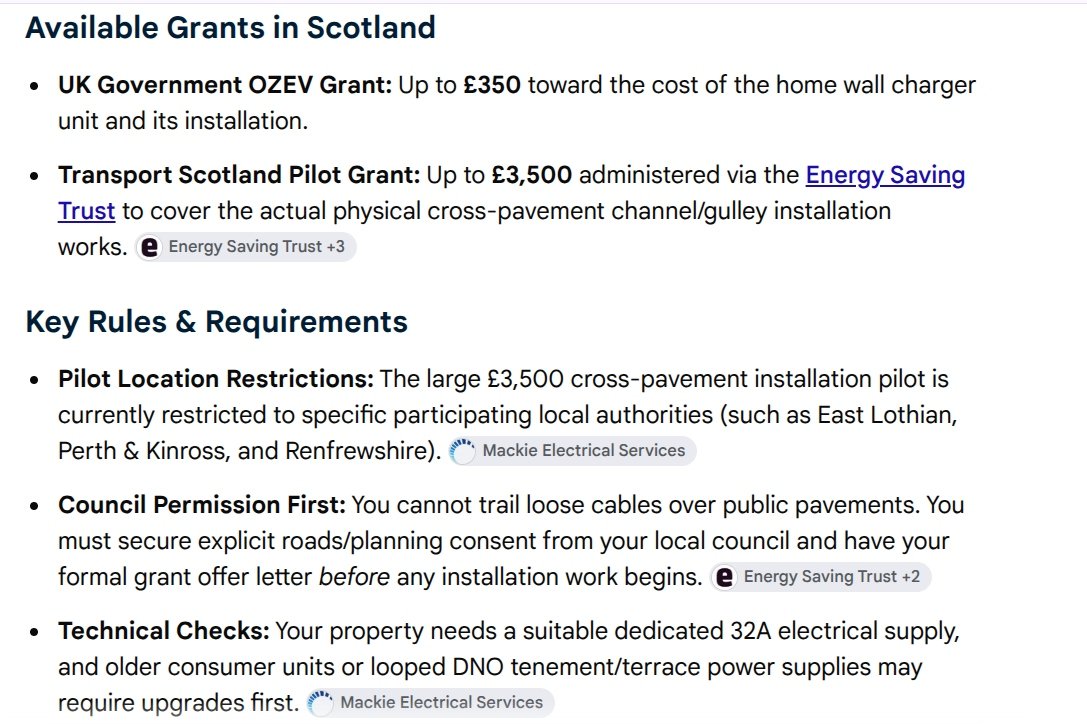Click the Mackie logo icon after Renfrewshire
Viewport: 1087px width, 724px height.
point(462,451)
